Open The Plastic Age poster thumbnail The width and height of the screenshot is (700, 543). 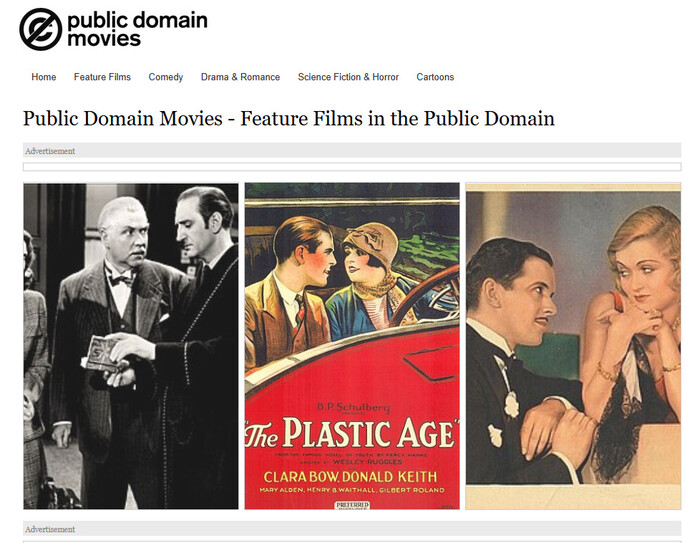(352, 346)
